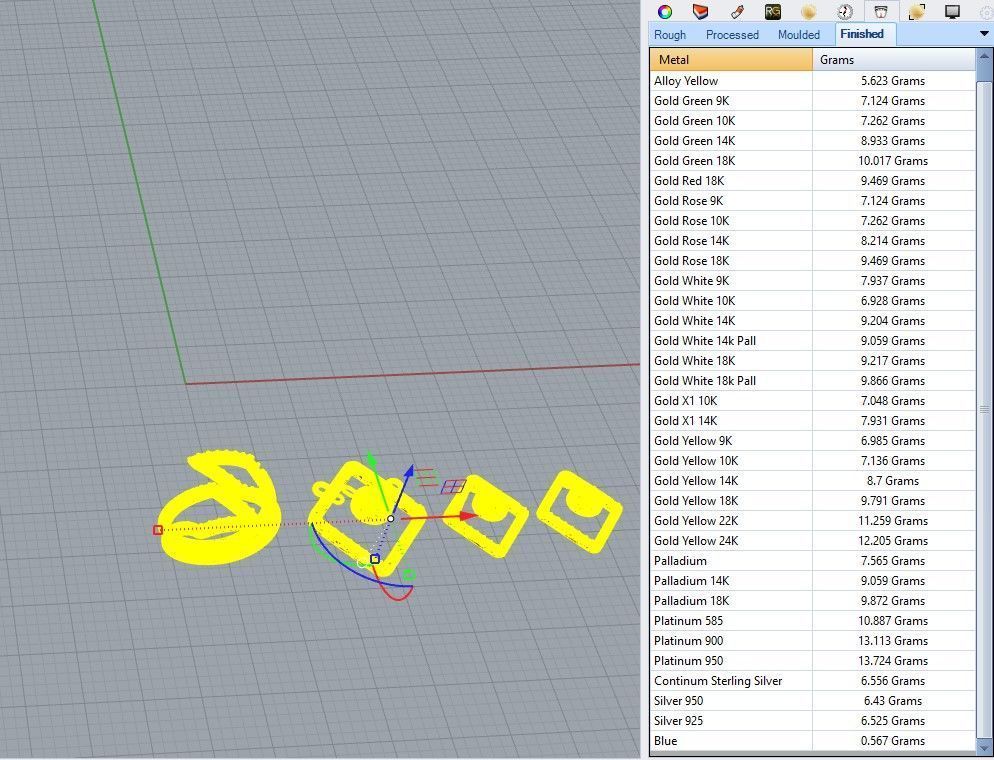Click the metal list vertical scrollbar thumb
The height and width of the screenshot is (760, 994).
pyautogui.click(x=985, y=409)
